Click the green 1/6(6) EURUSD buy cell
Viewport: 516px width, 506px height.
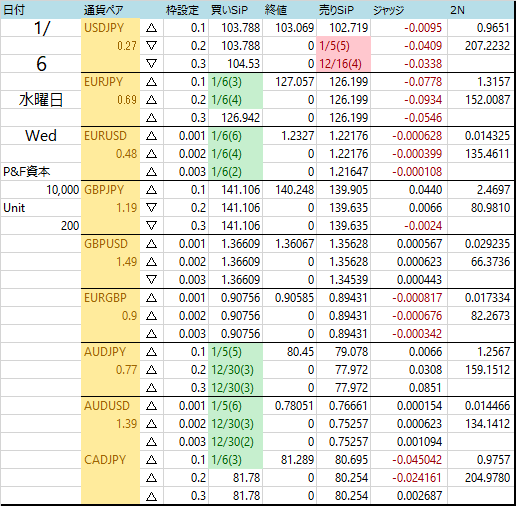pyautogui.click(x=236, y=136)
